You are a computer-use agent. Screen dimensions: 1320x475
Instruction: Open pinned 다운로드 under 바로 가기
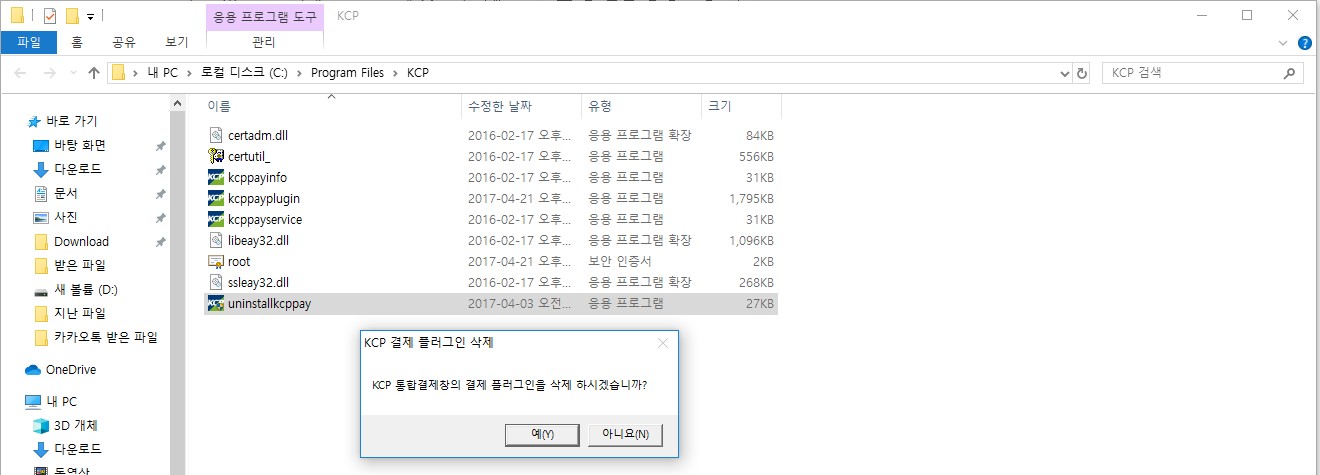[x=78, y=169]
